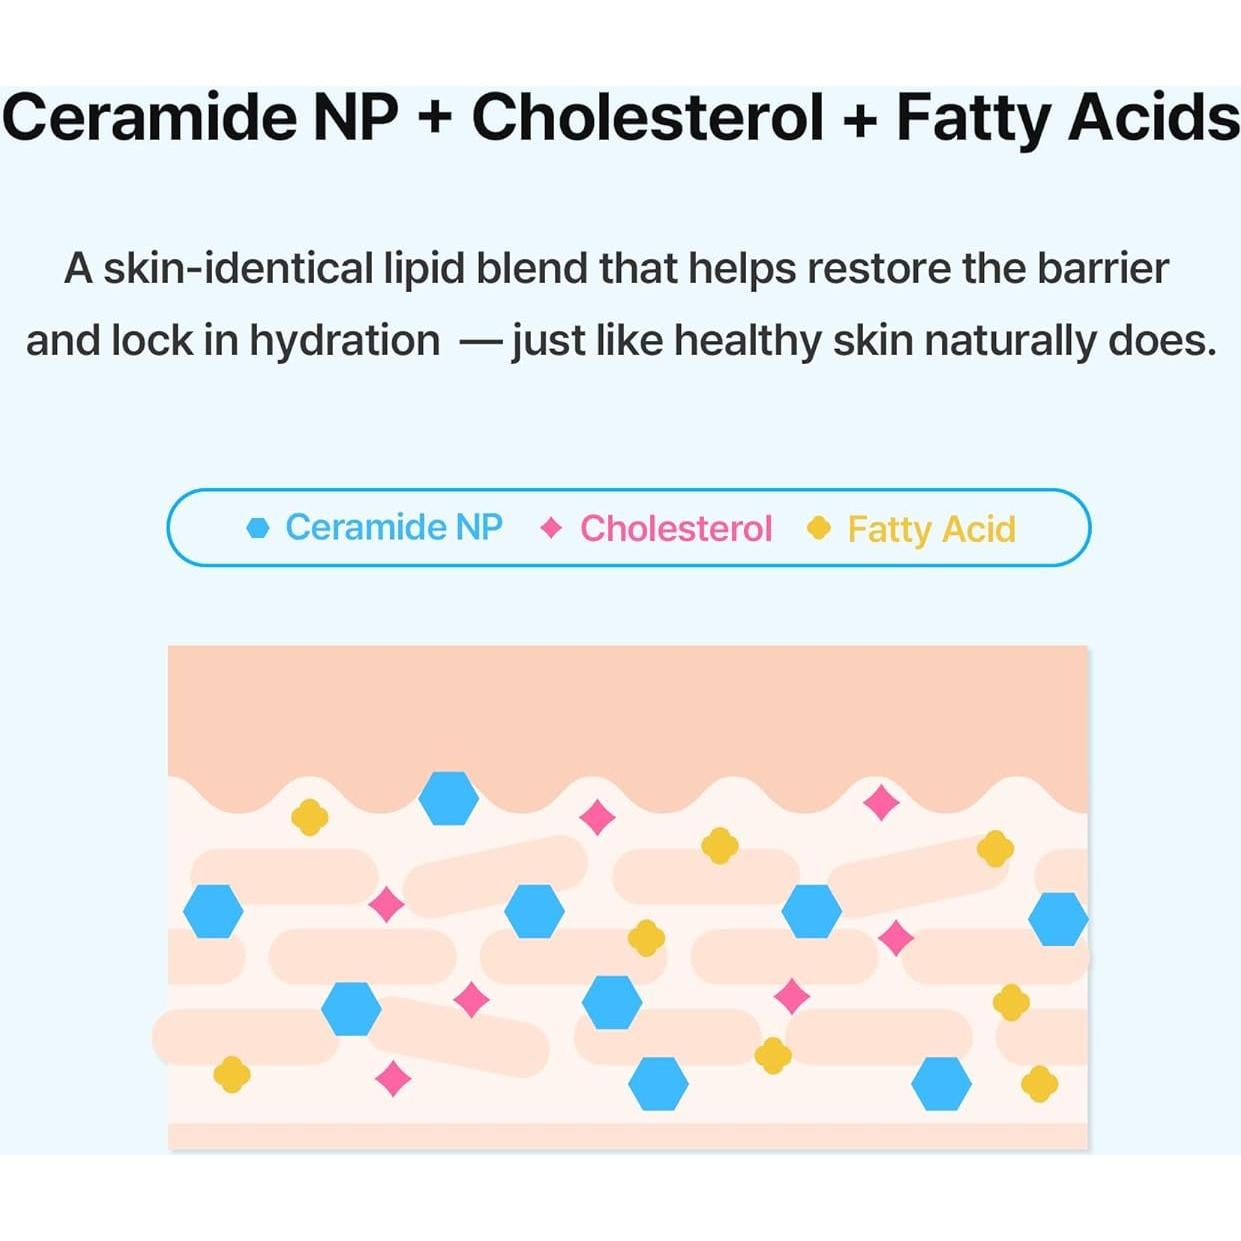Click "Fatty Acids" in the main heading

point(1067,117)
